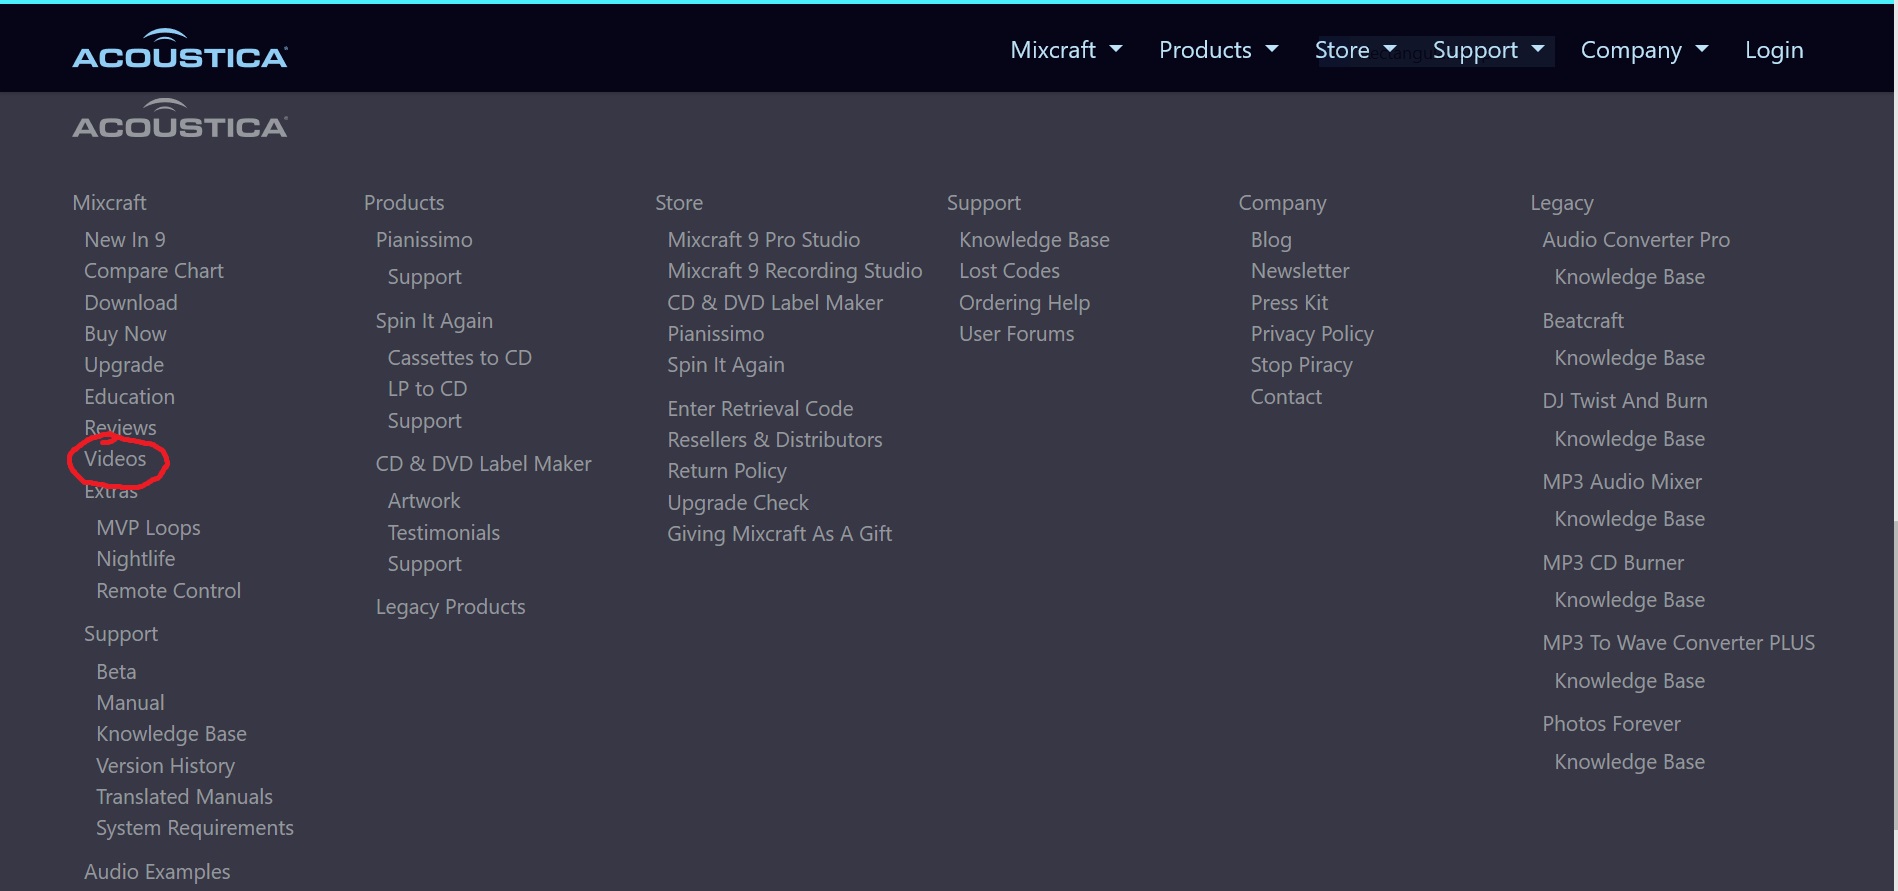Viewport: 1898px width, 891px height.
Task: Open the Reviews link
Action: (120, 428)
